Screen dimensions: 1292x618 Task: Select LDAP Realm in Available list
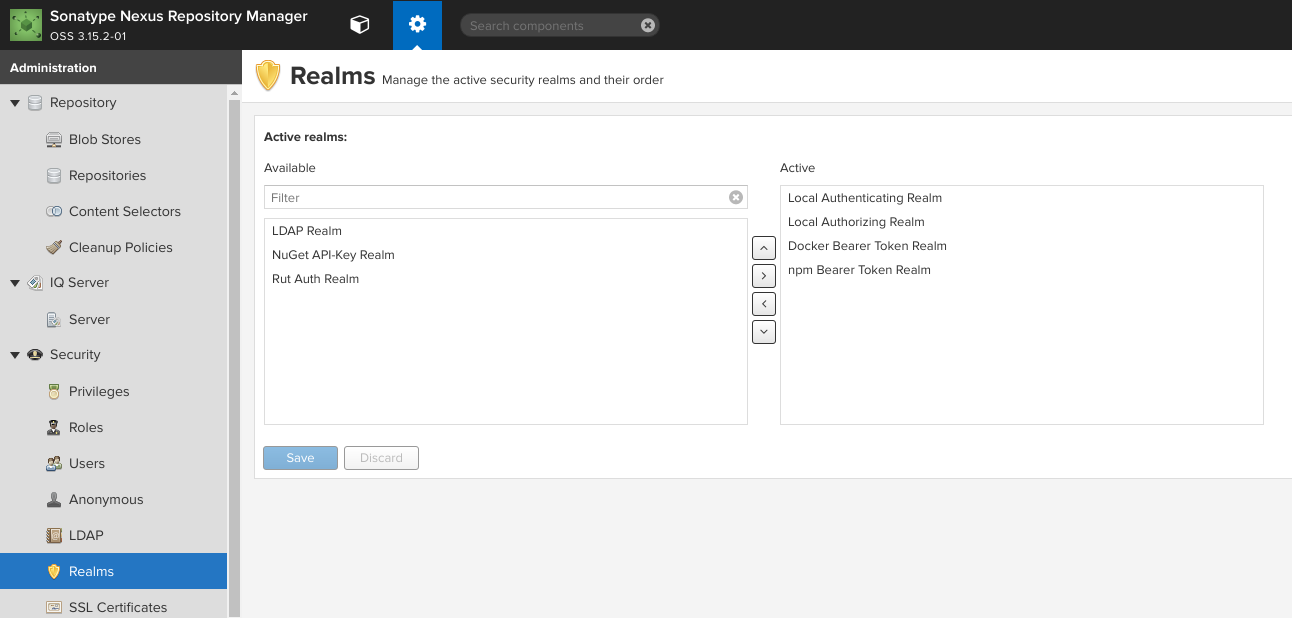[506, 231]
